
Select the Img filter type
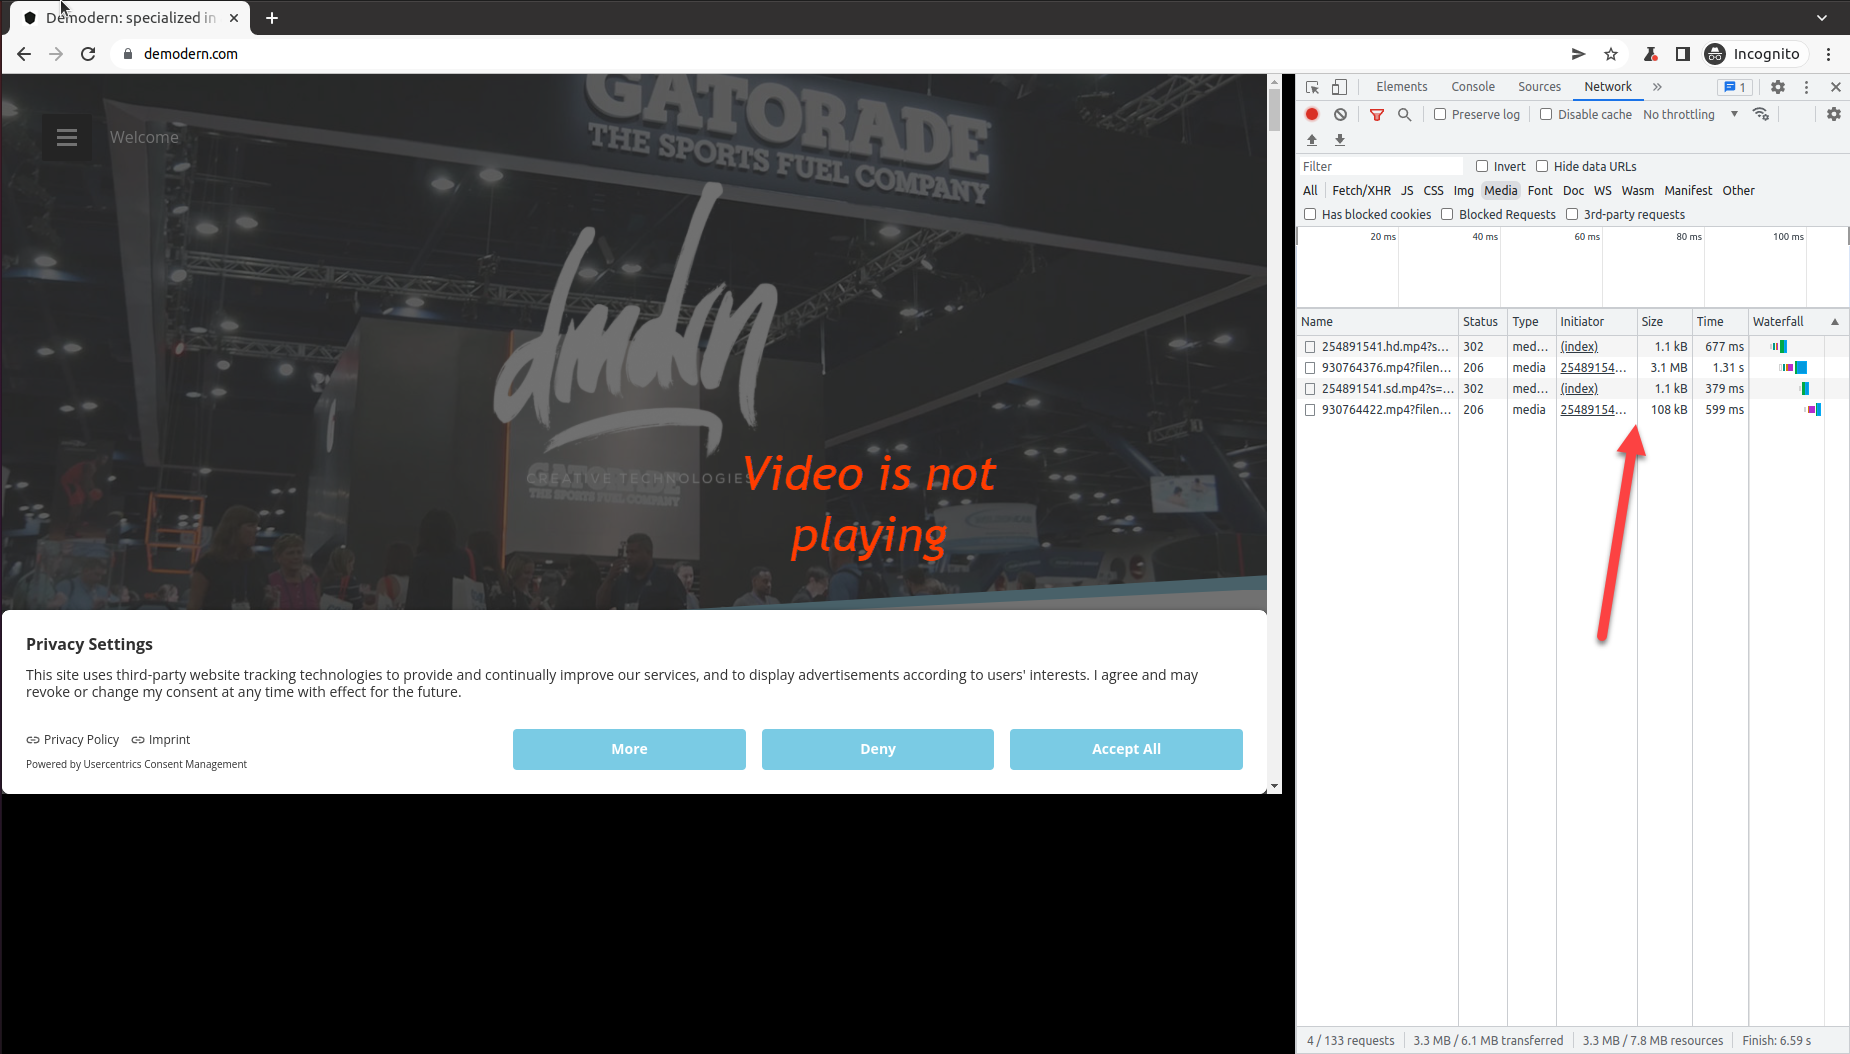1463,190
